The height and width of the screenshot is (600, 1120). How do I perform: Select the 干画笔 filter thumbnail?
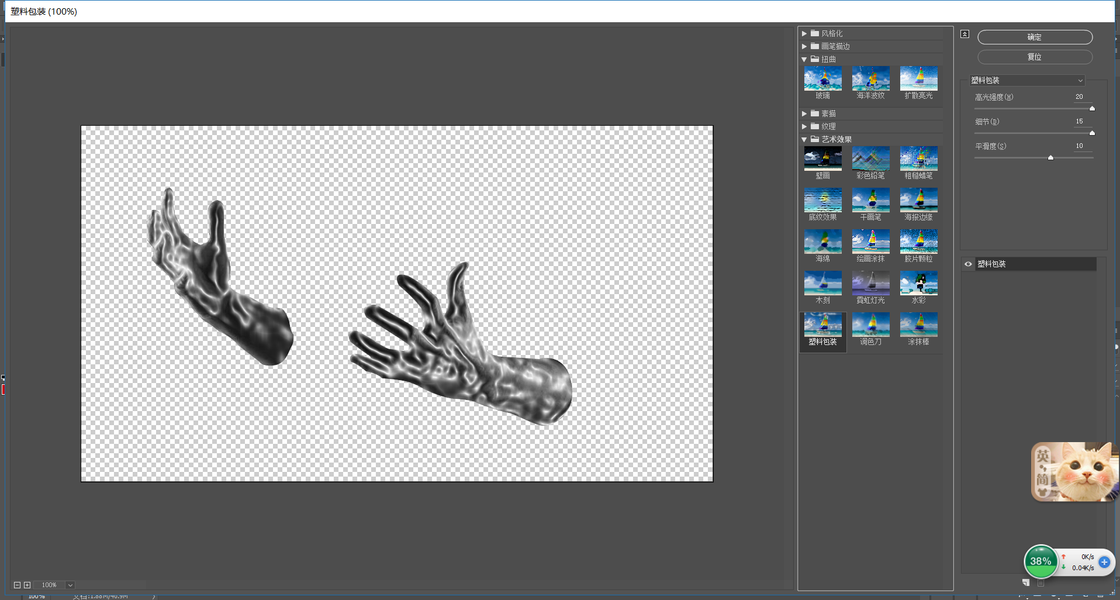click(871, 199)
